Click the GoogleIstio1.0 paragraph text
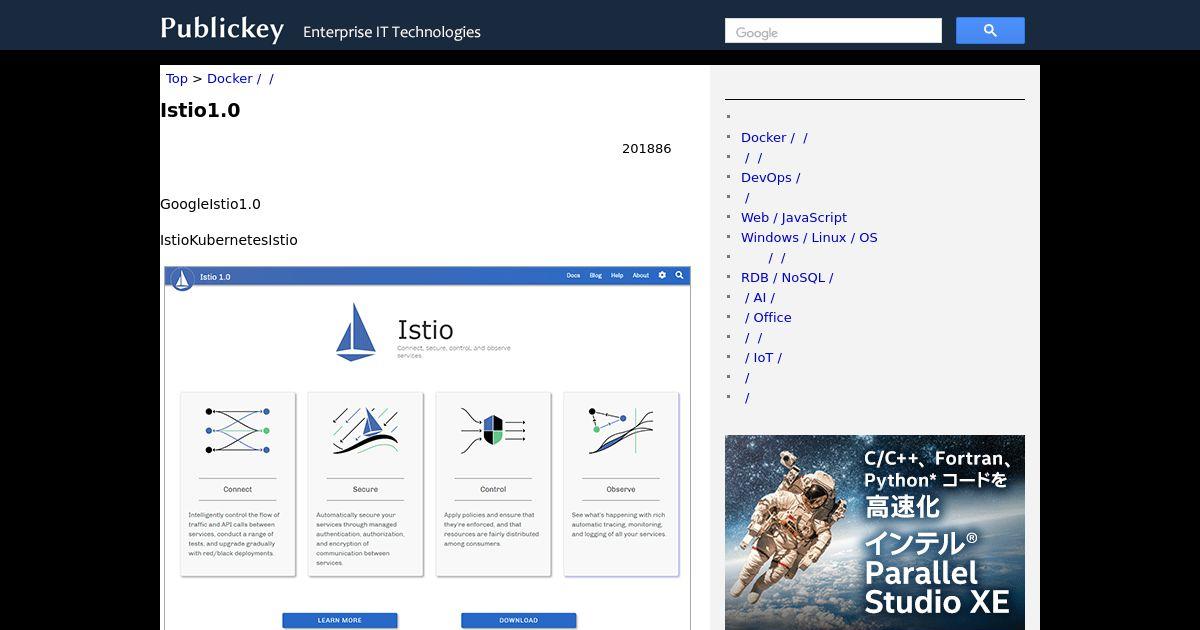 click(210, 204)
